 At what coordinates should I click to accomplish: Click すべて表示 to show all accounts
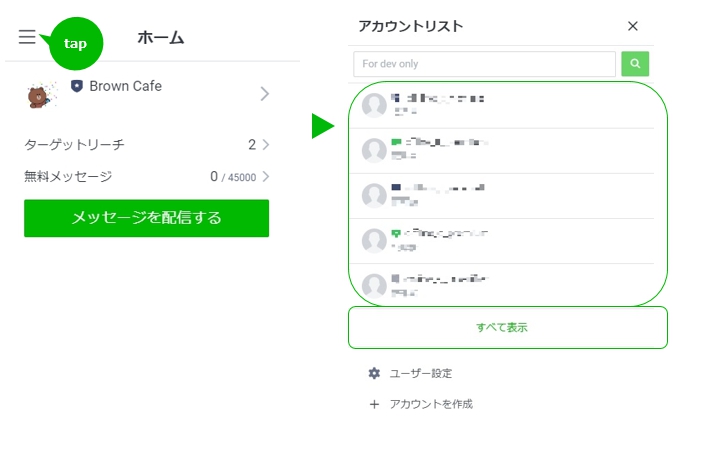pos(507,327)
